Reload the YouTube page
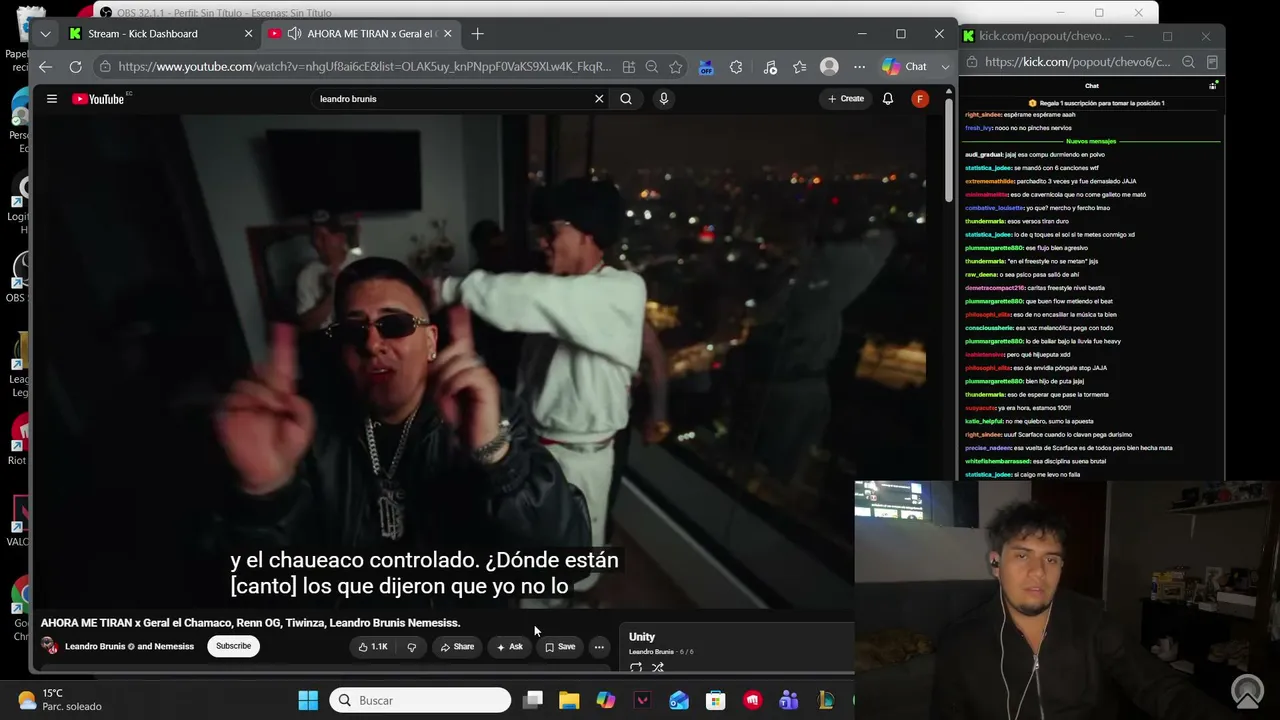1280x720 pixels. 75,67
